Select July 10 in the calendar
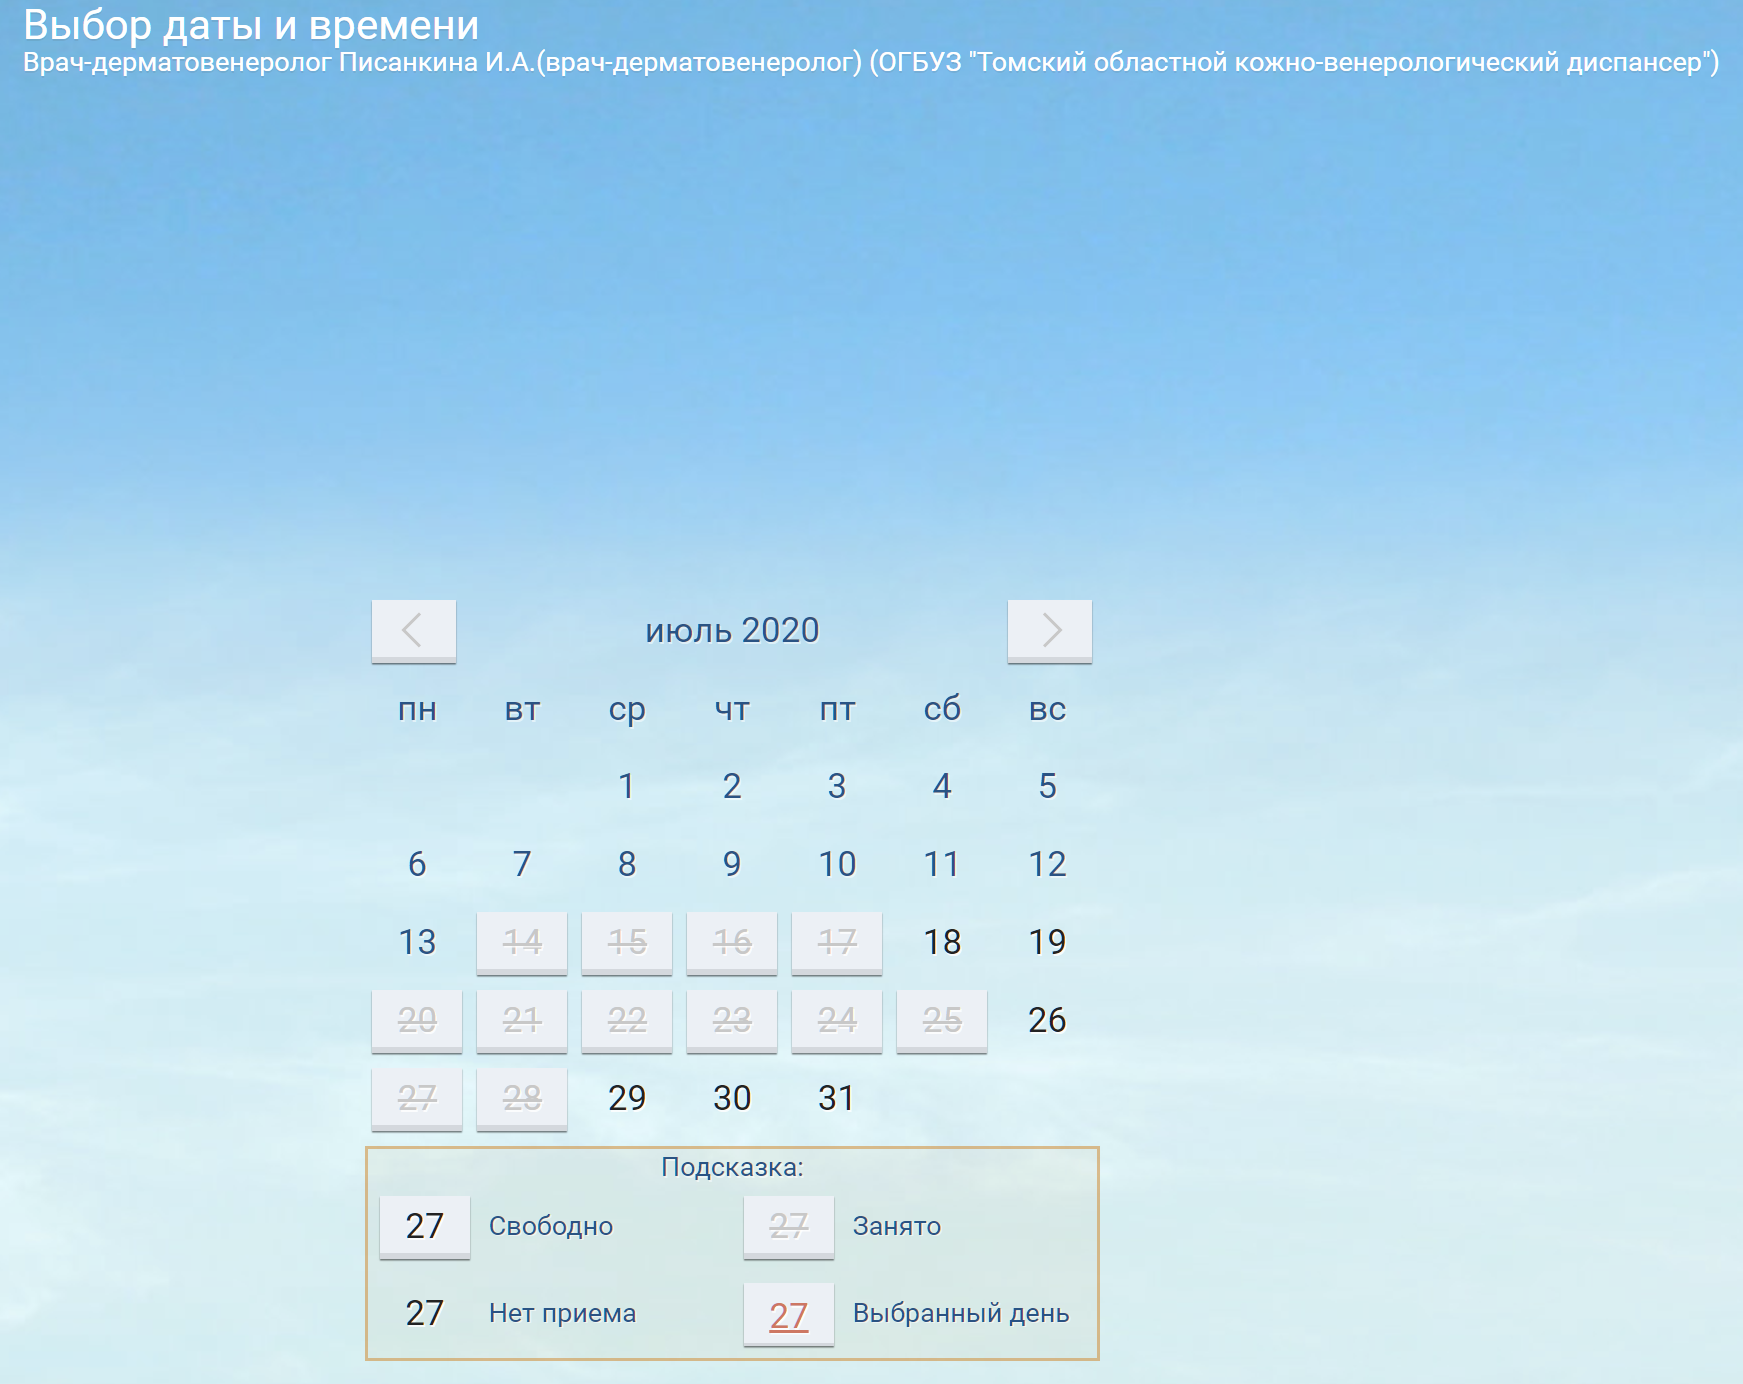1743x1384 pixels. (837, 864)
